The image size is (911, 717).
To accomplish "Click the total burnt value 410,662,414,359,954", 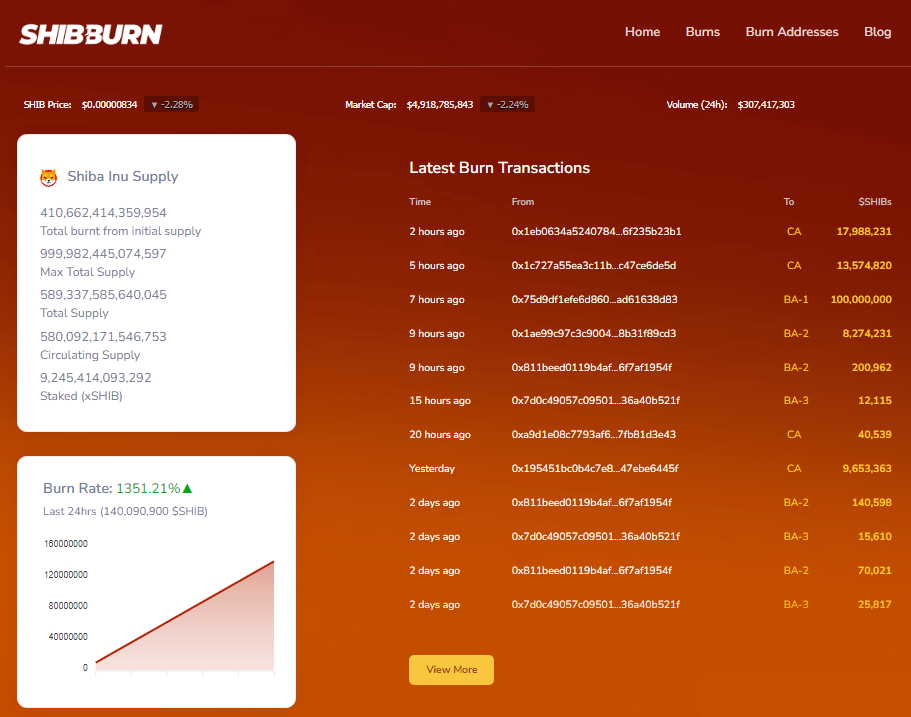I will [103, 213].
